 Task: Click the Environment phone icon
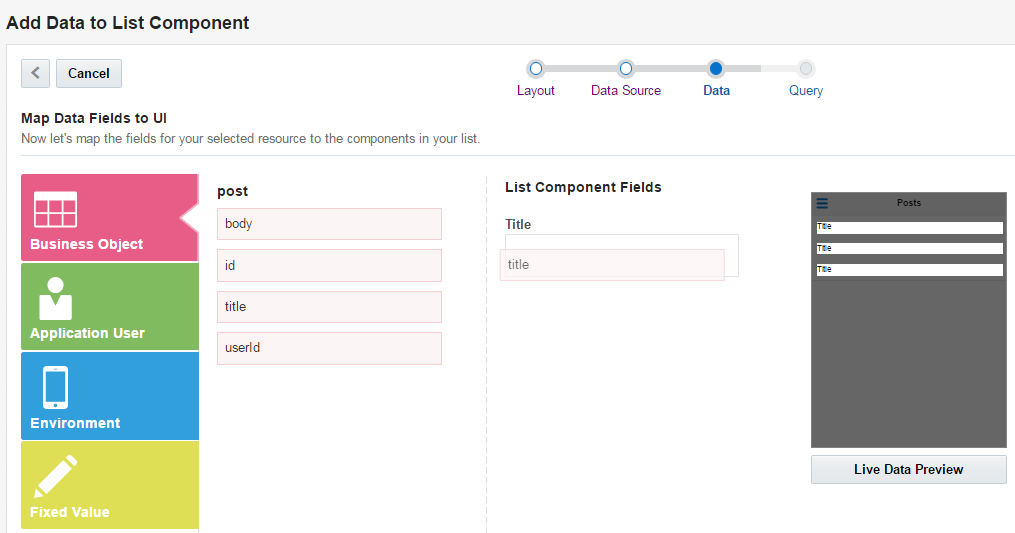[55, 387]
